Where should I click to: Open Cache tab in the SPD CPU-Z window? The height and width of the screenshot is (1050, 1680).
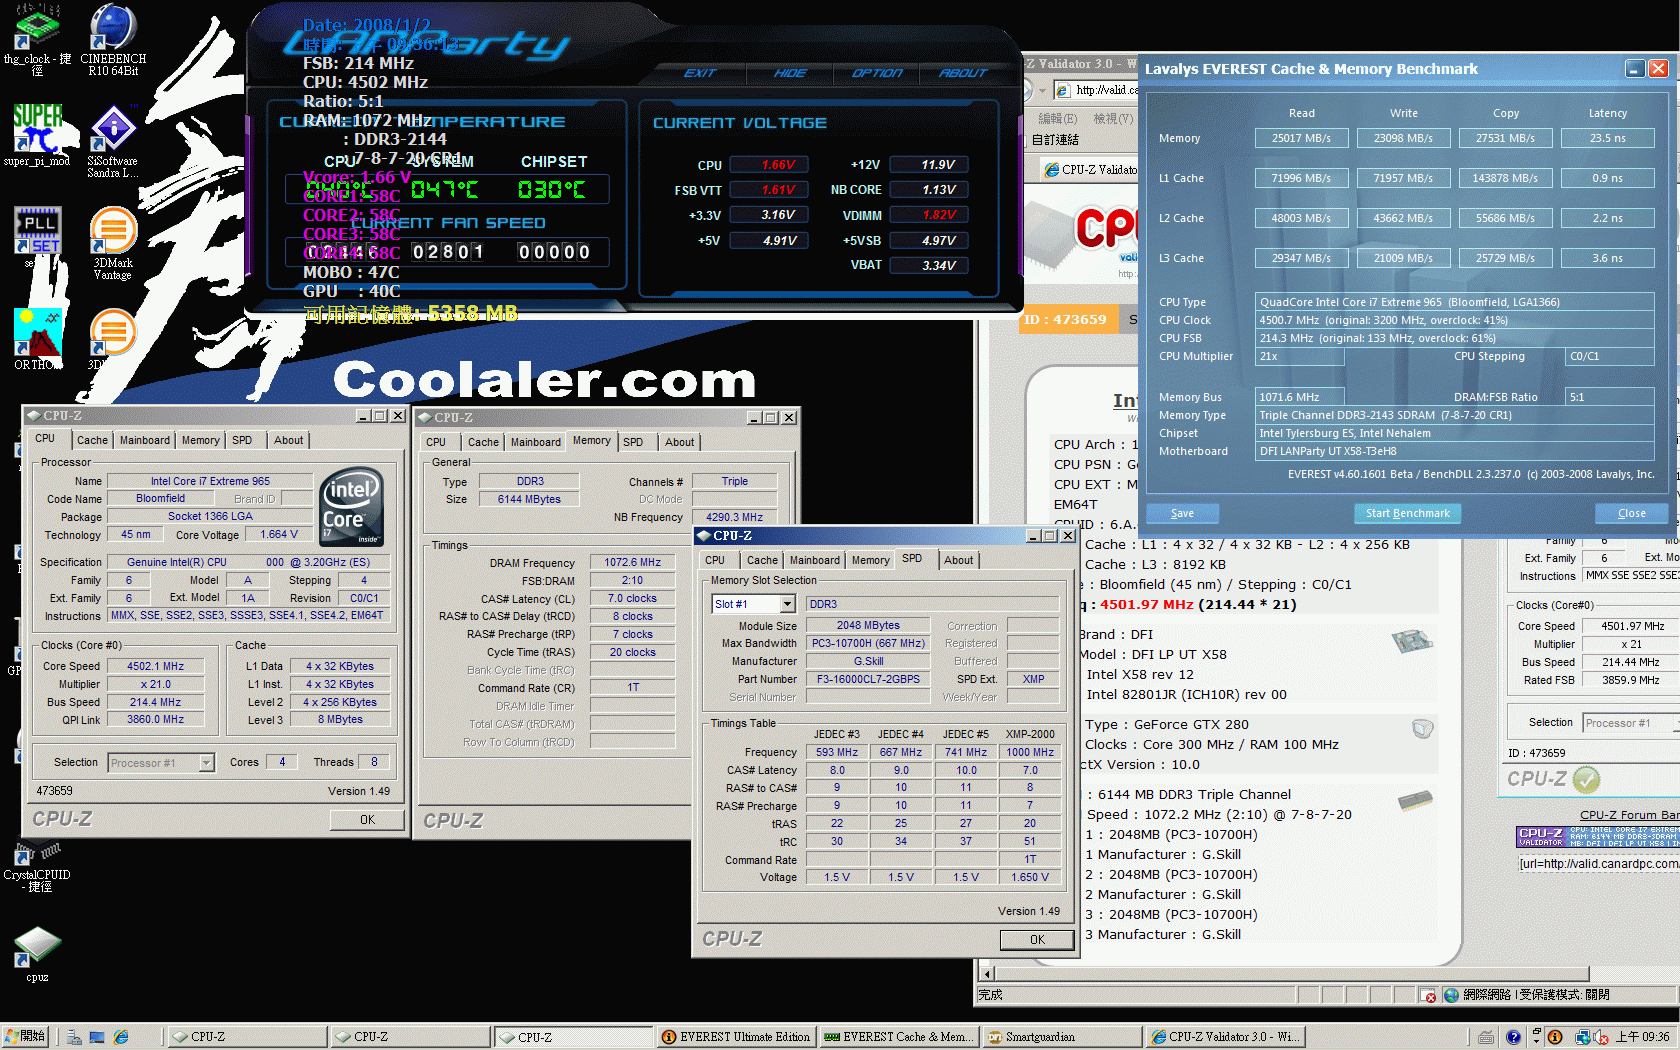(762, 560)
